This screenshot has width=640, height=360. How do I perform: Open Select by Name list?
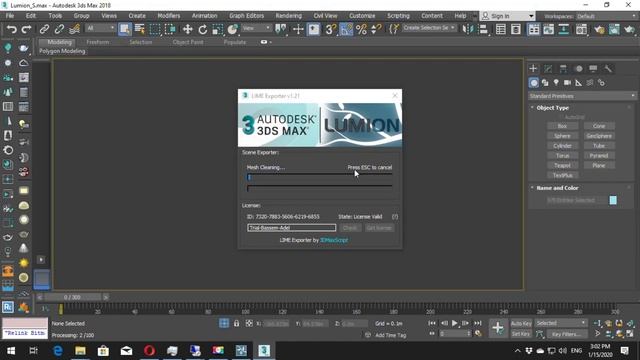[140, 29]
